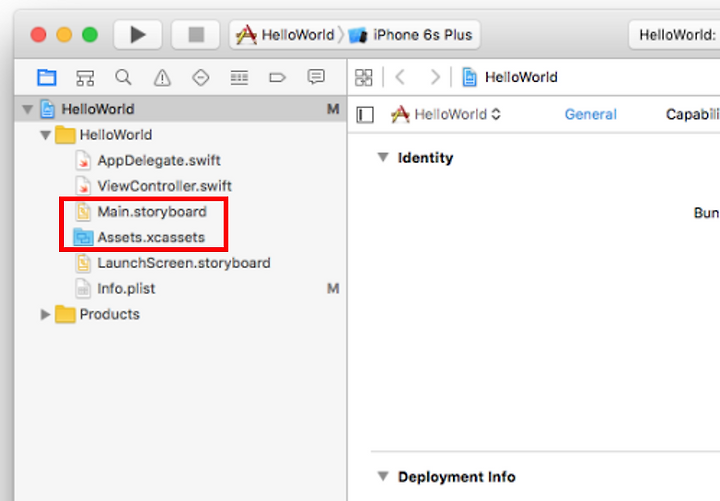Choose the iPhone 6s Plus destination
The image size is (720, 501).
[411, 35]
